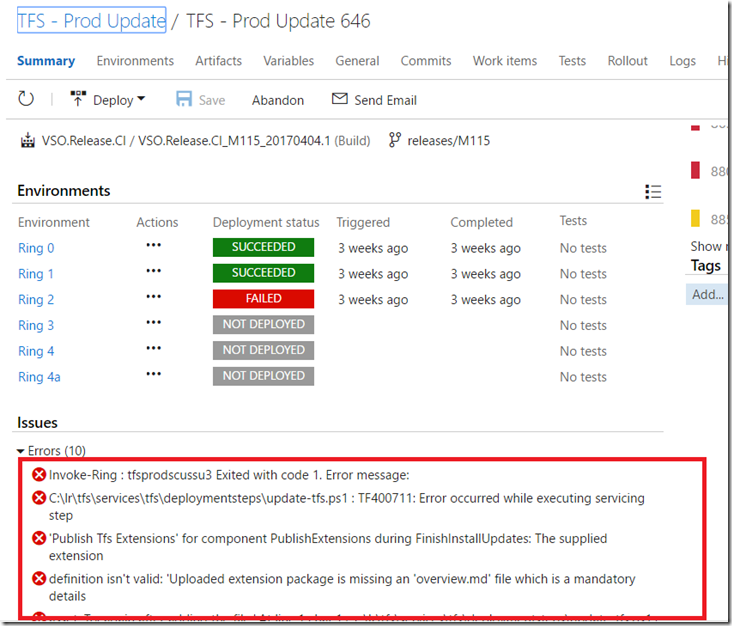Click the Issues section heading
This screenshot has width=732, height=626.
(x=37, y=422)
